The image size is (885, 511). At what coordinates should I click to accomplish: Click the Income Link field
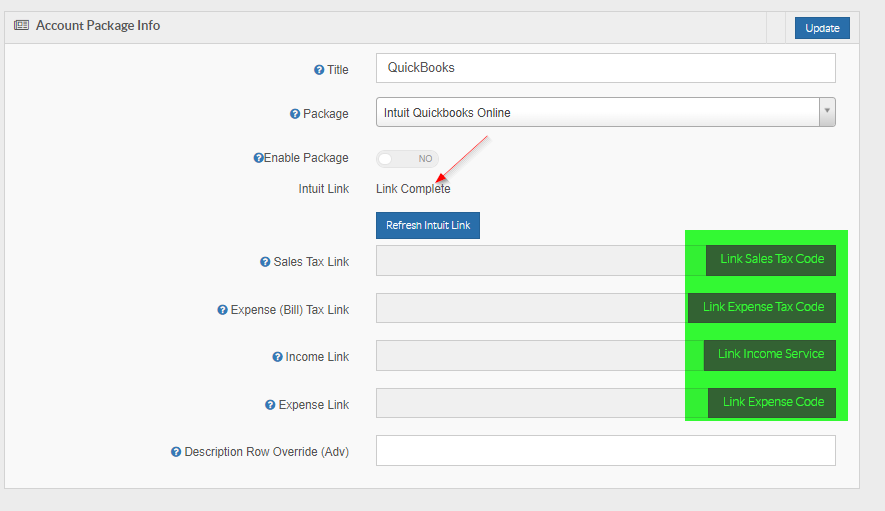click(540, 355)
